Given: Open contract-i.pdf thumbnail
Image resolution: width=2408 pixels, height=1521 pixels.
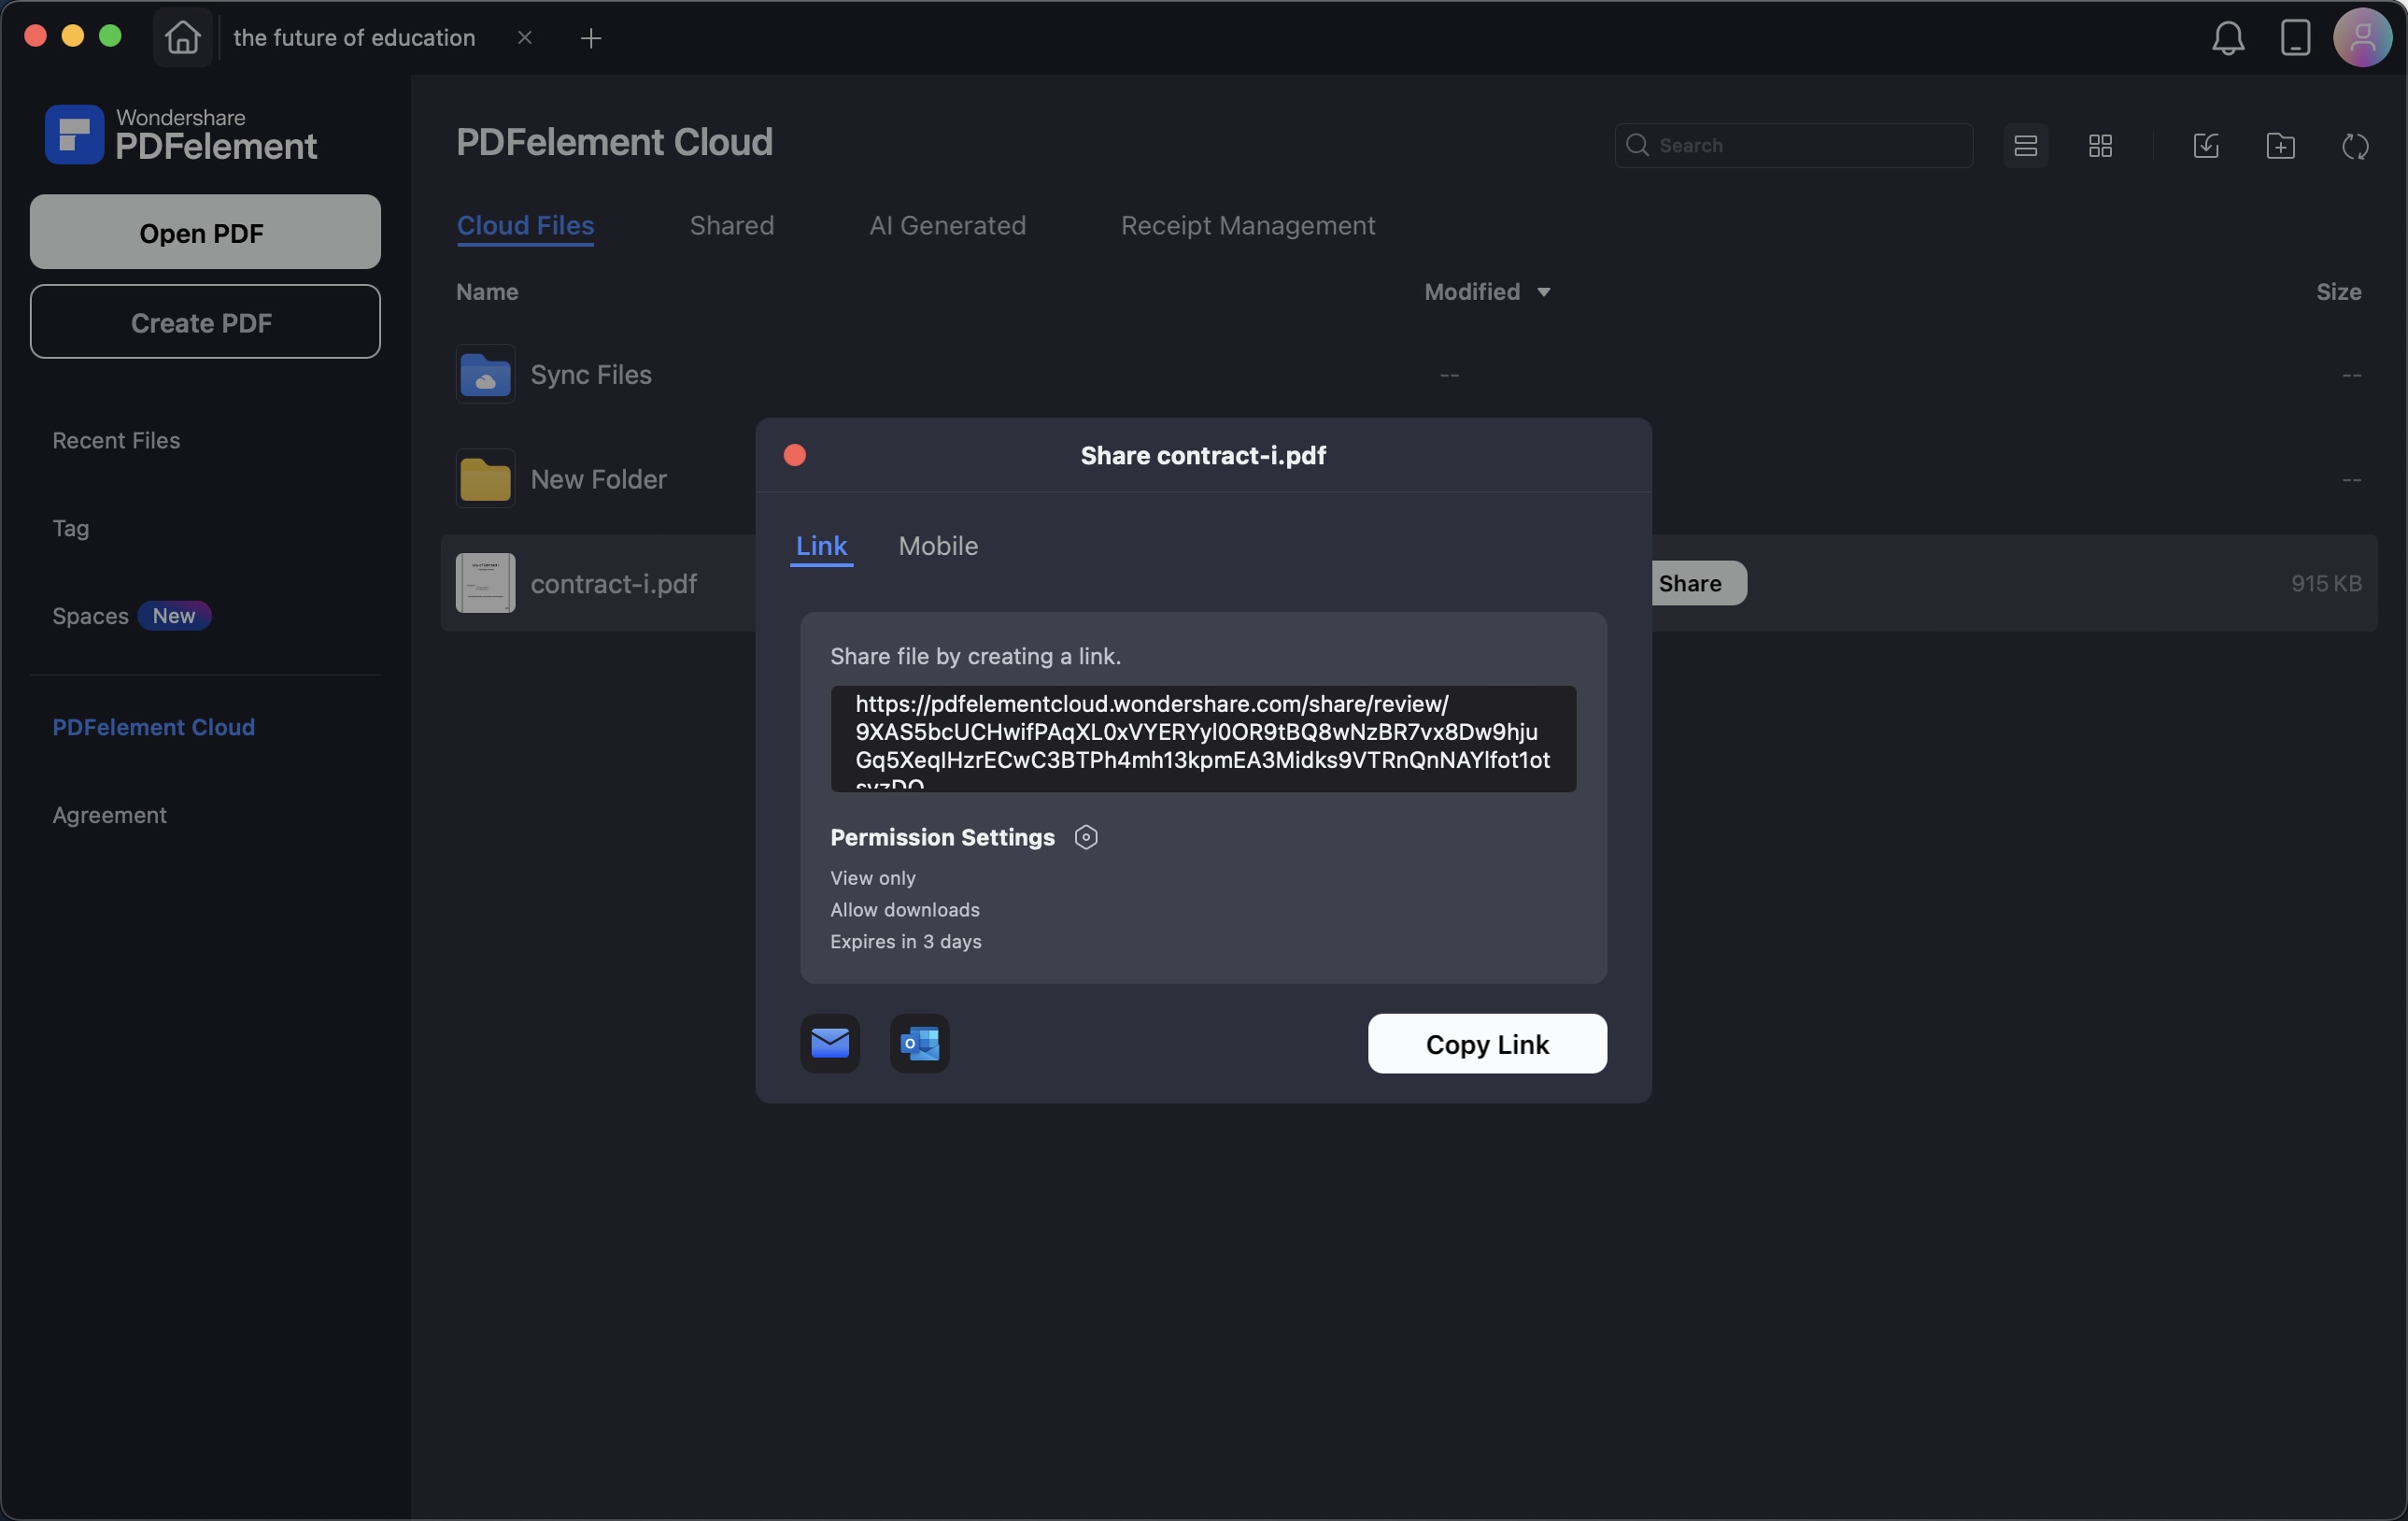Looking at the screenshot, I should pyautogui.click(x=485, y=583).
